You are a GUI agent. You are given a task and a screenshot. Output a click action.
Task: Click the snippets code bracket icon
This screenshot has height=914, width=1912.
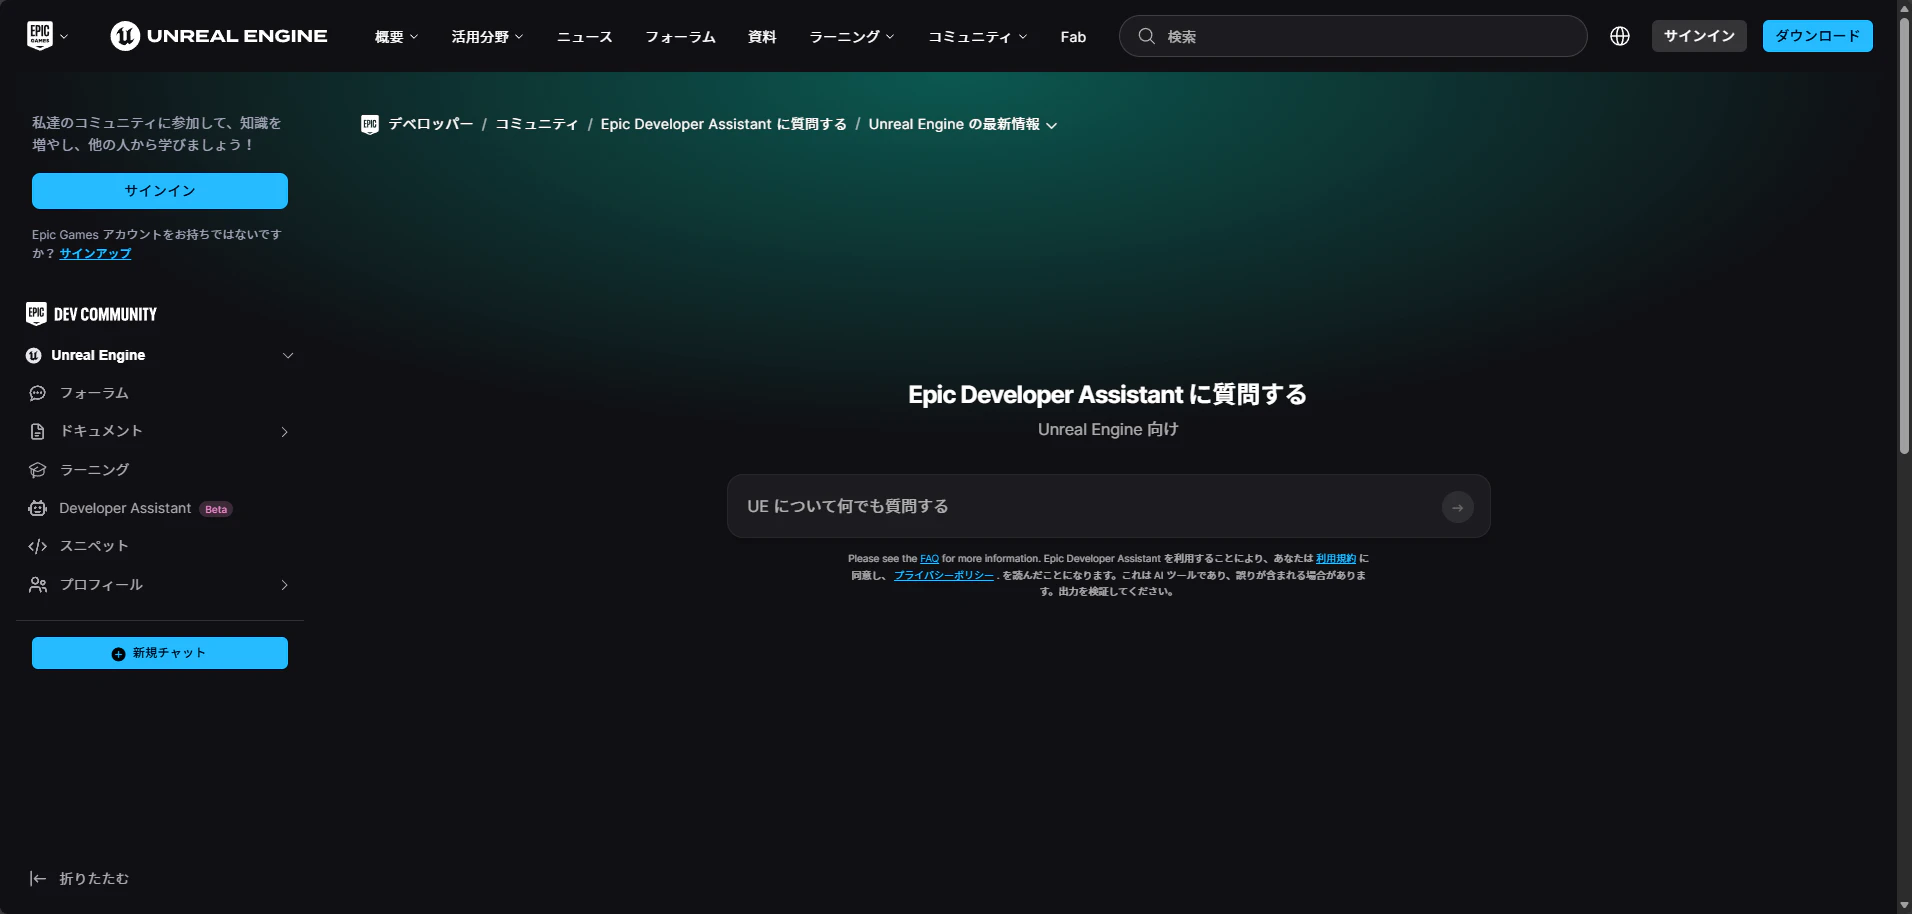click(x=38, y=546)
